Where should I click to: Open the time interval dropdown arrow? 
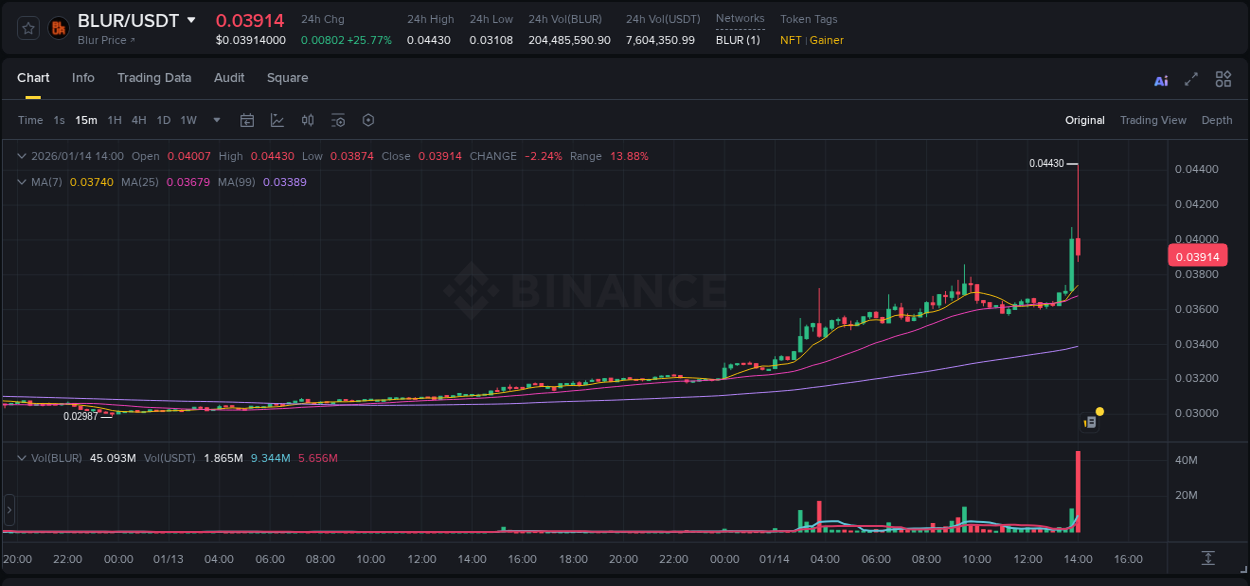tap(215, 120)
